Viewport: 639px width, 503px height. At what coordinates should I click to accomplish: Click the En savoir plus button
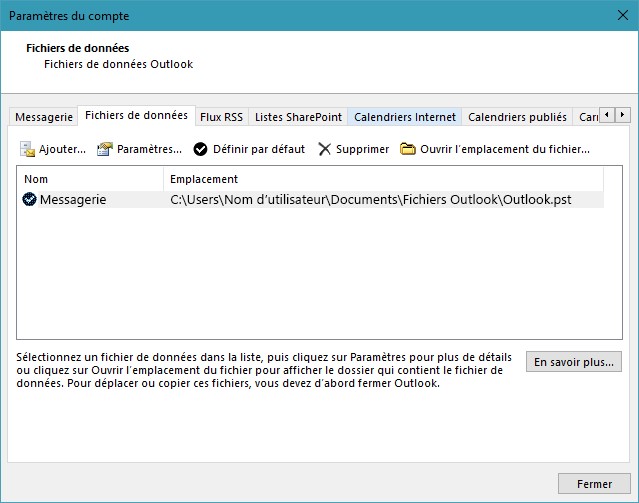(x=575, y=362)
